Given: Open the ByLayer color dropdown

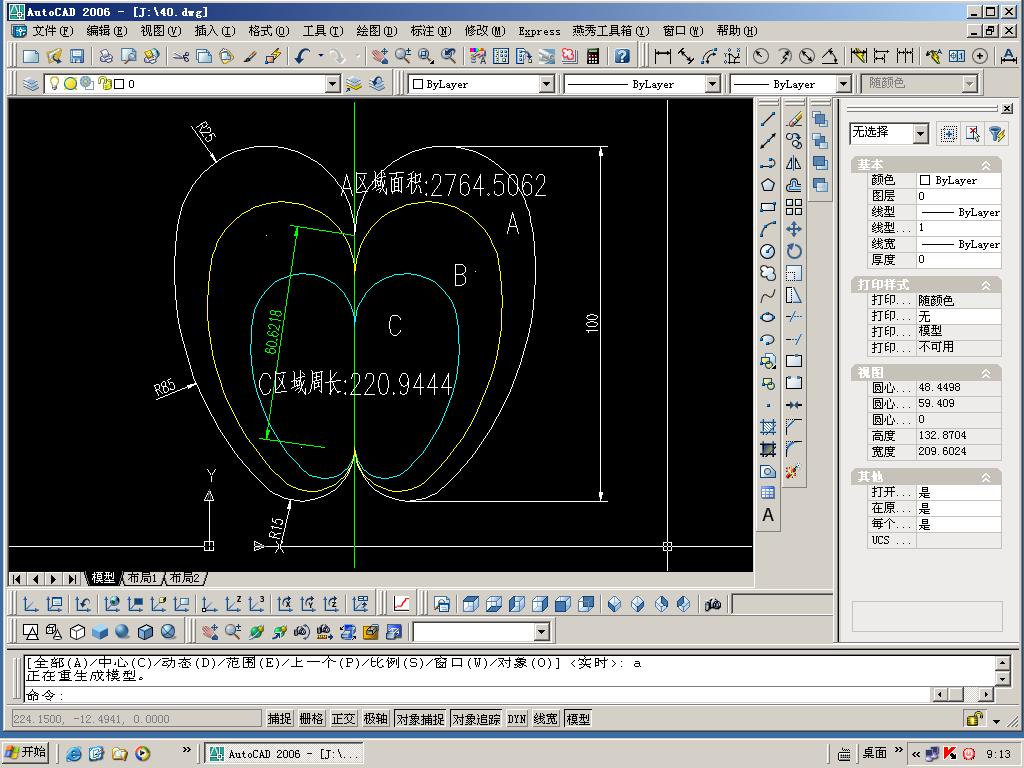Looking at the screenshot, I should [546, 84].
